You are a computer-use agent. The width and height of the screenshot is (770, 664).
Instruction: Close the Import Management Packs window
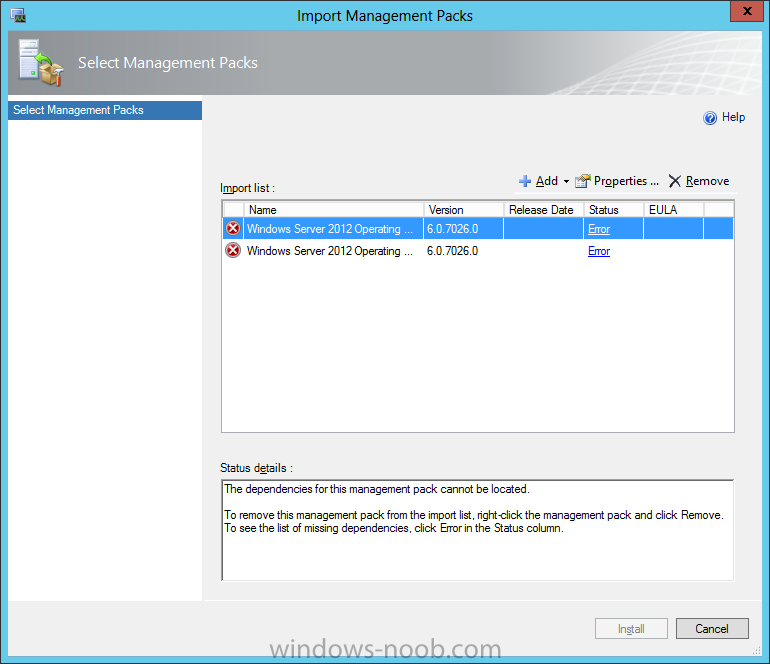coord(747,11)
